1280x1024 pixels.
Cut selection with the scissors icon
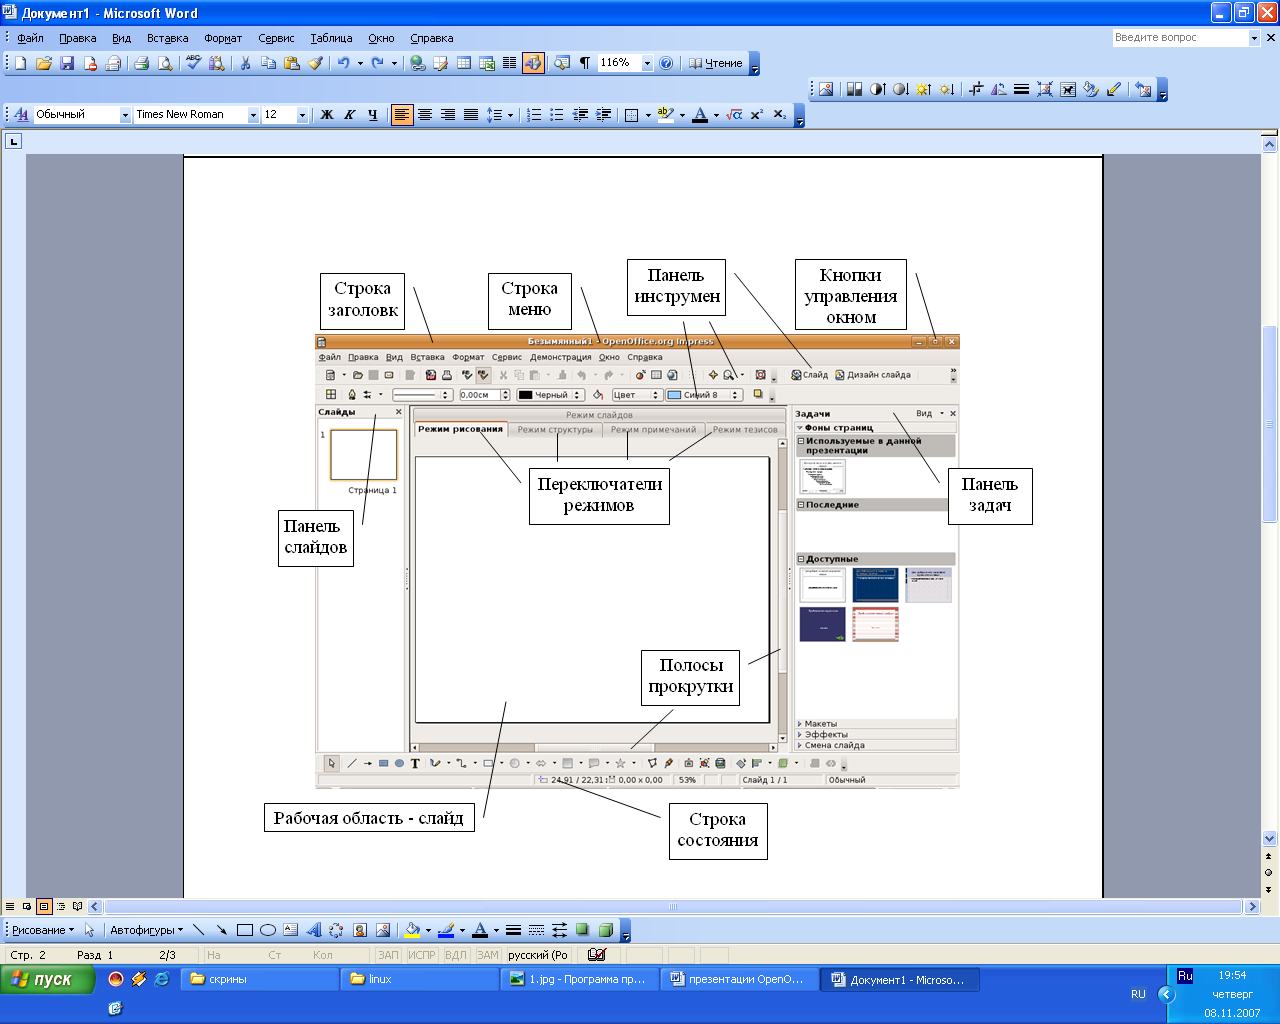(x=245, y=63)
